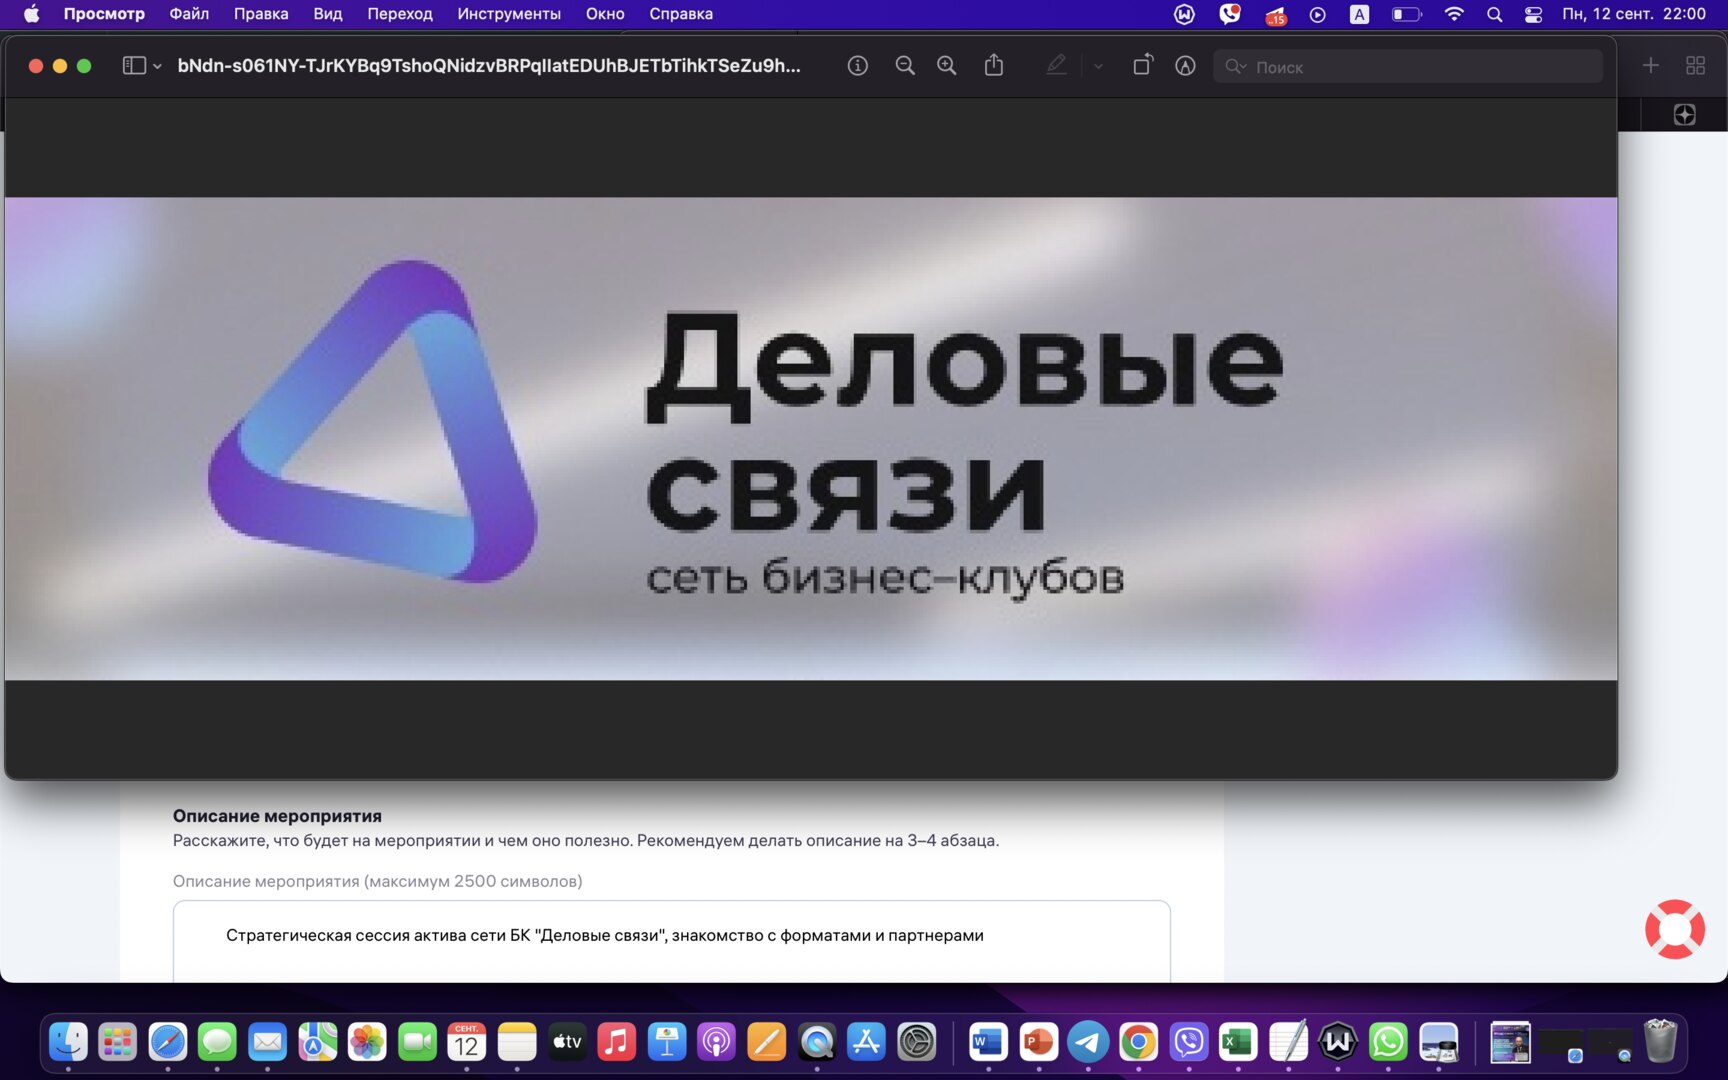Open the markup tools dropdown chevron
This screenshot has height=1080, width=1728.
coord(1098,66)
